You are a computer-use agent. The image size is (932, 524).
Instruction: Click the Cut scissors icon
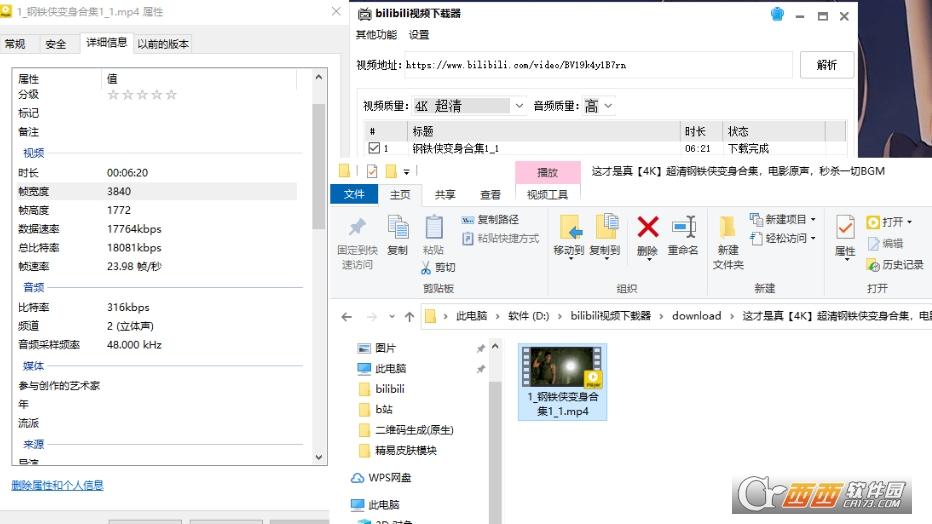pos(426,268)
